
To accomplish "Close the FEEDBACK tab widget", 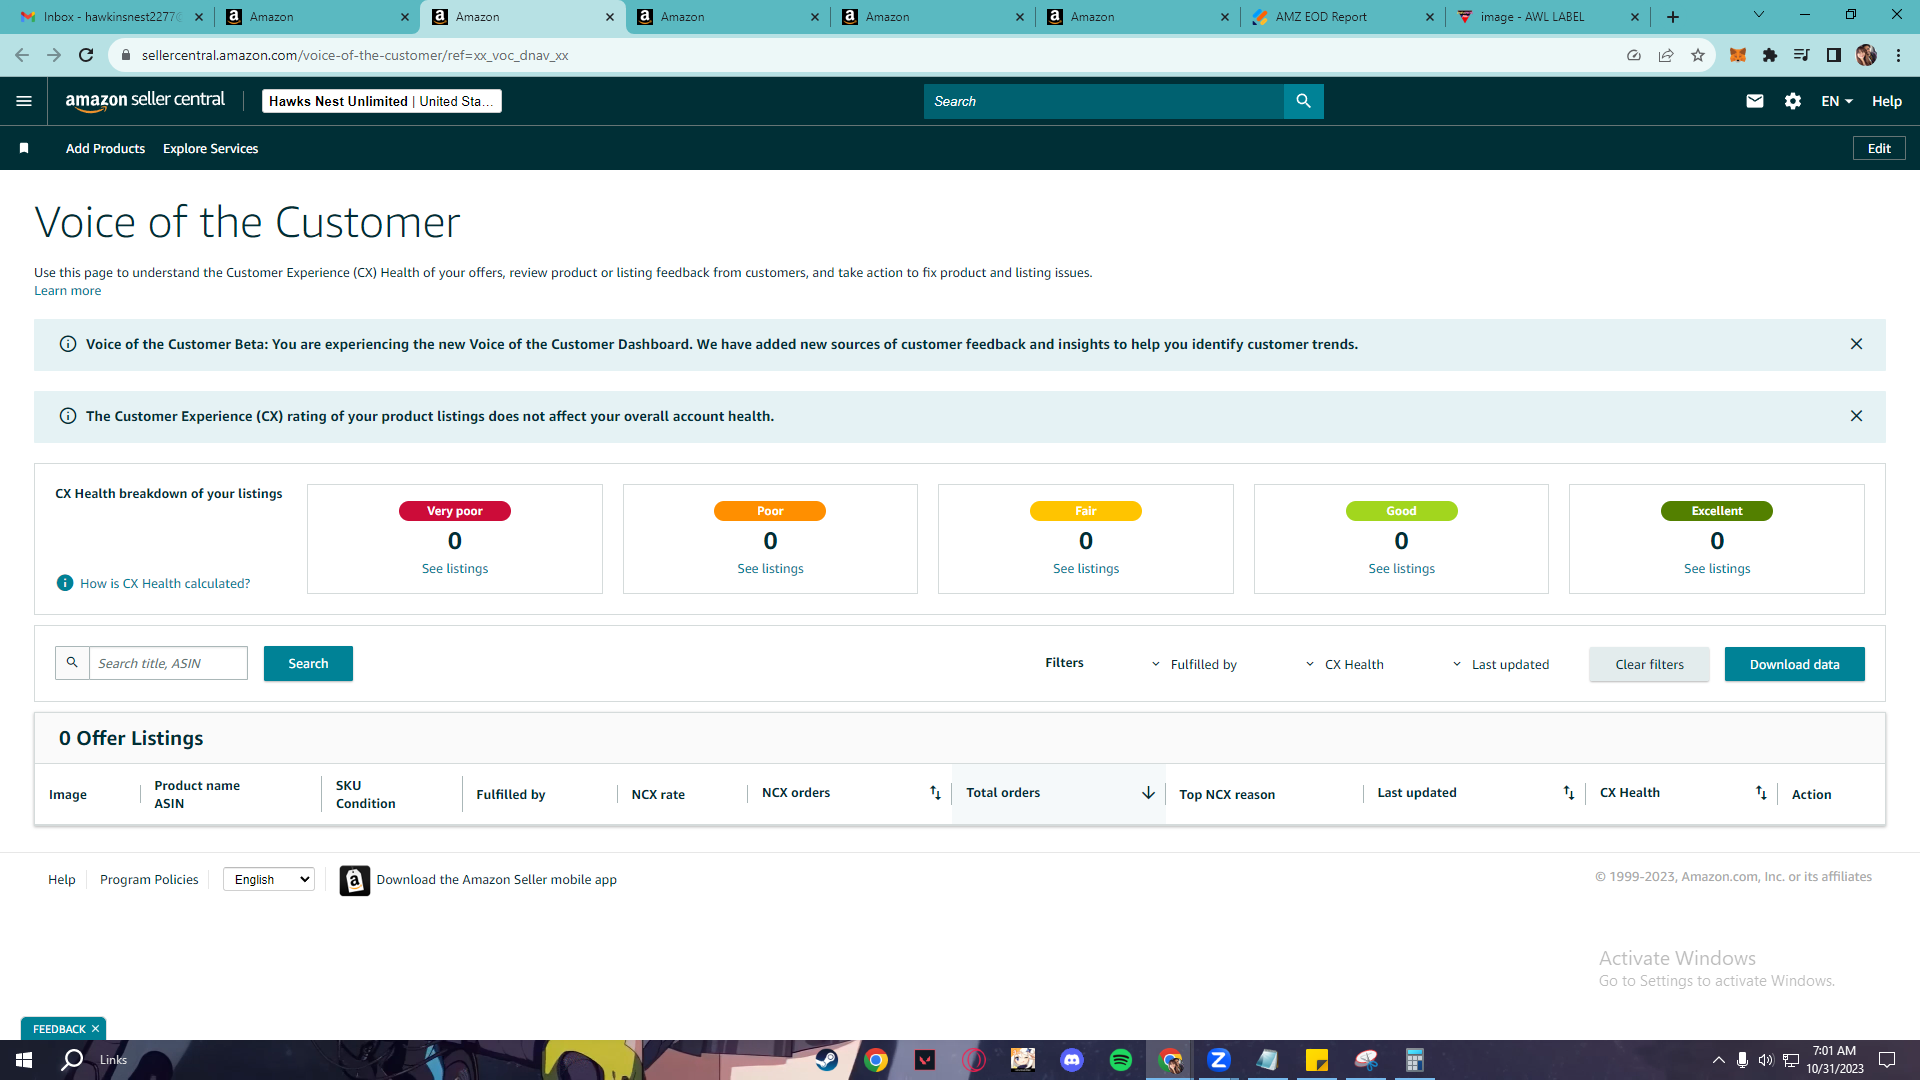I will tap(96, 1029).
